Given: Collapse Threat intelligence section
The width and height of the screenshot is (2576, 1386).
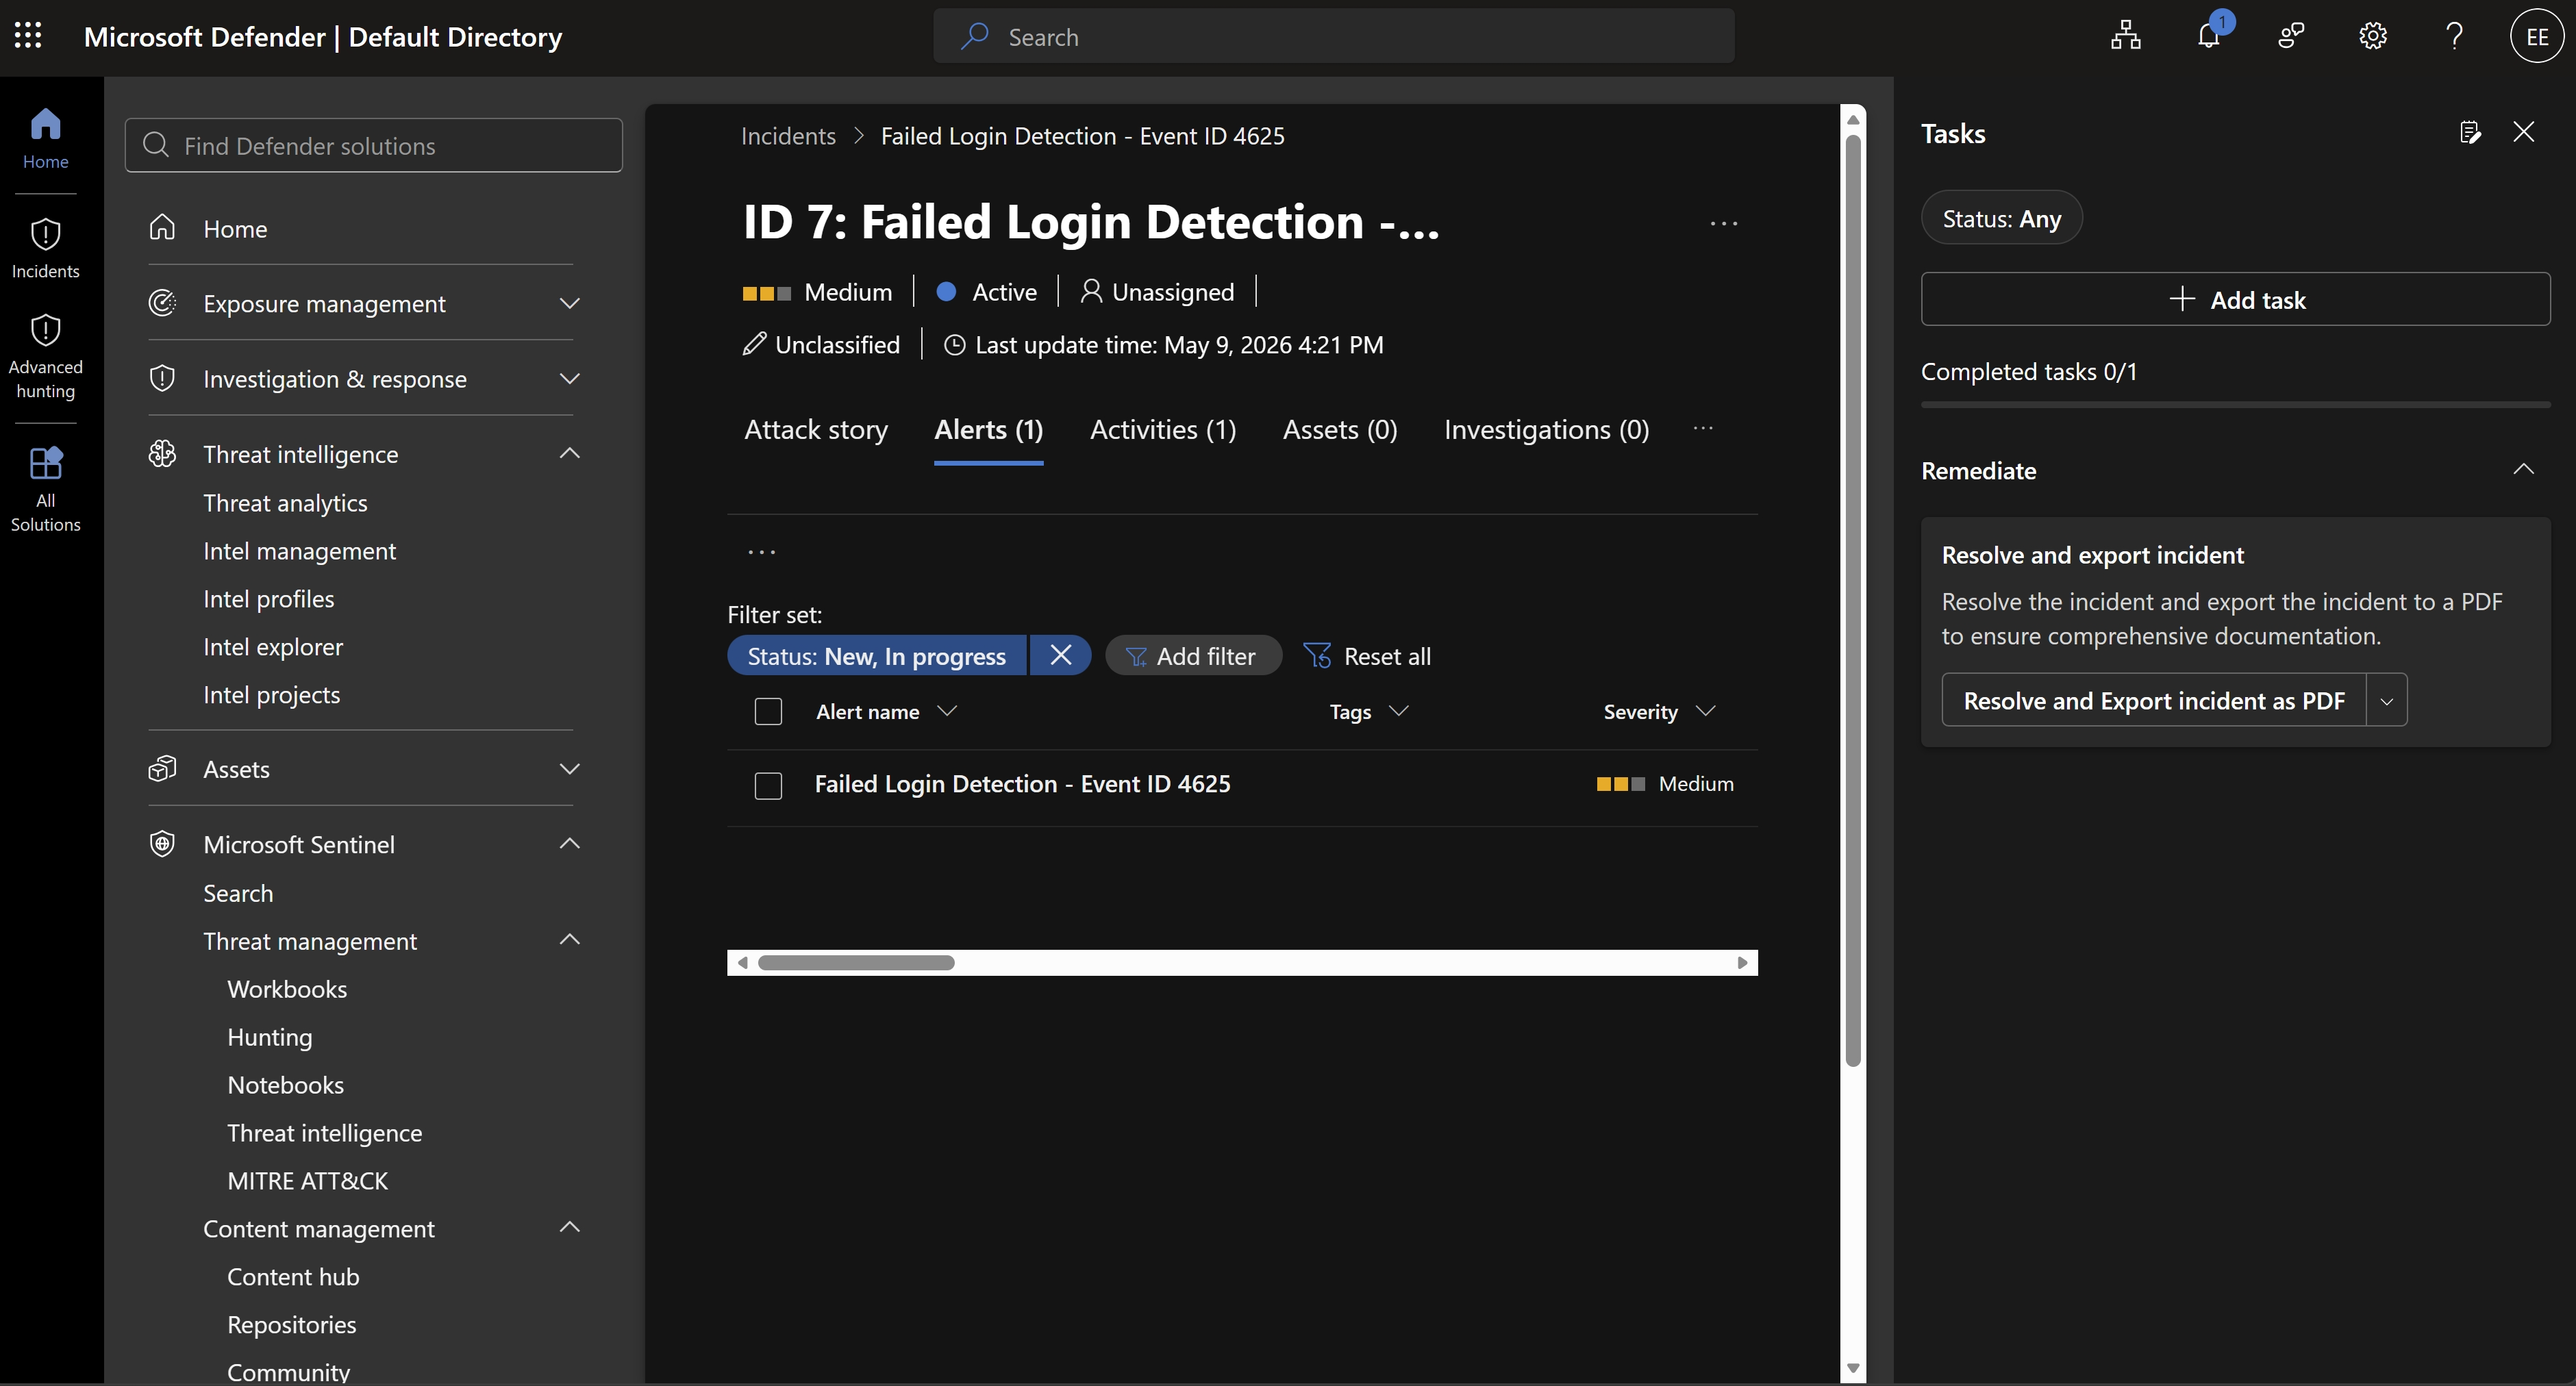Looking at the screenshot, I should click(x=570, y=453).
